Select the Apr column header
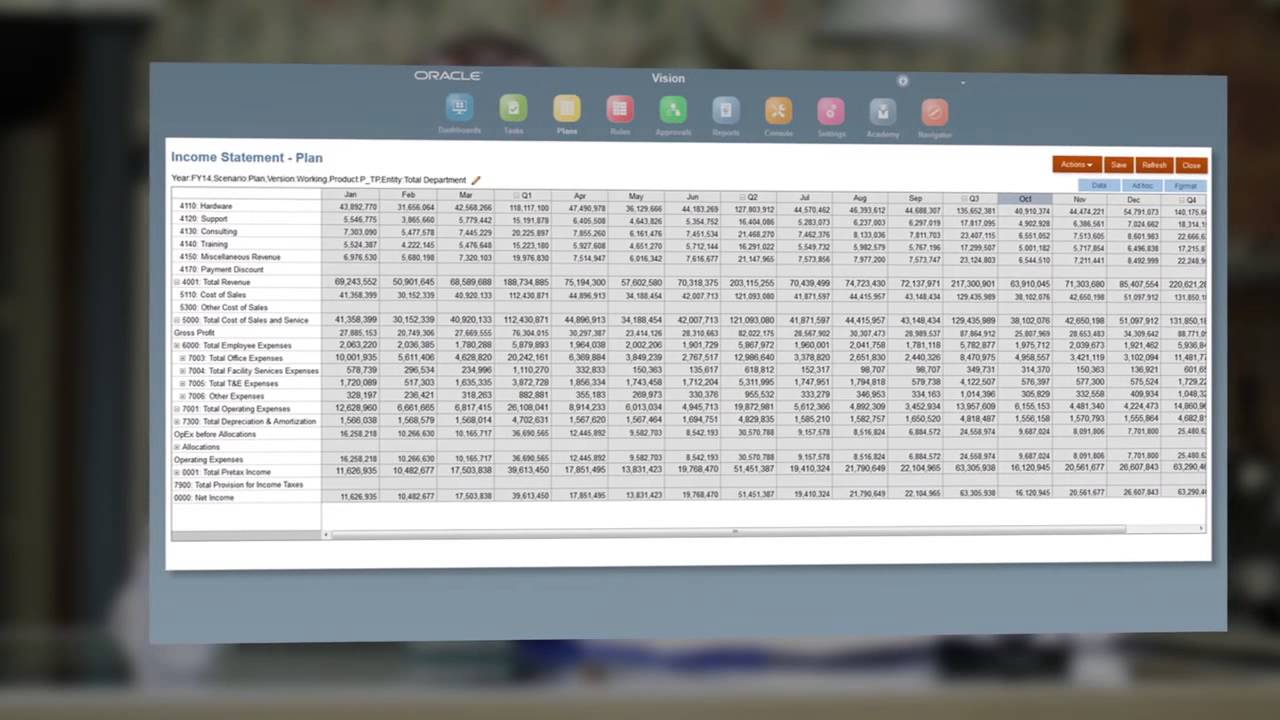Viewport: 1280px width, 720px height. pyautogui.click(x=579, y=197)
